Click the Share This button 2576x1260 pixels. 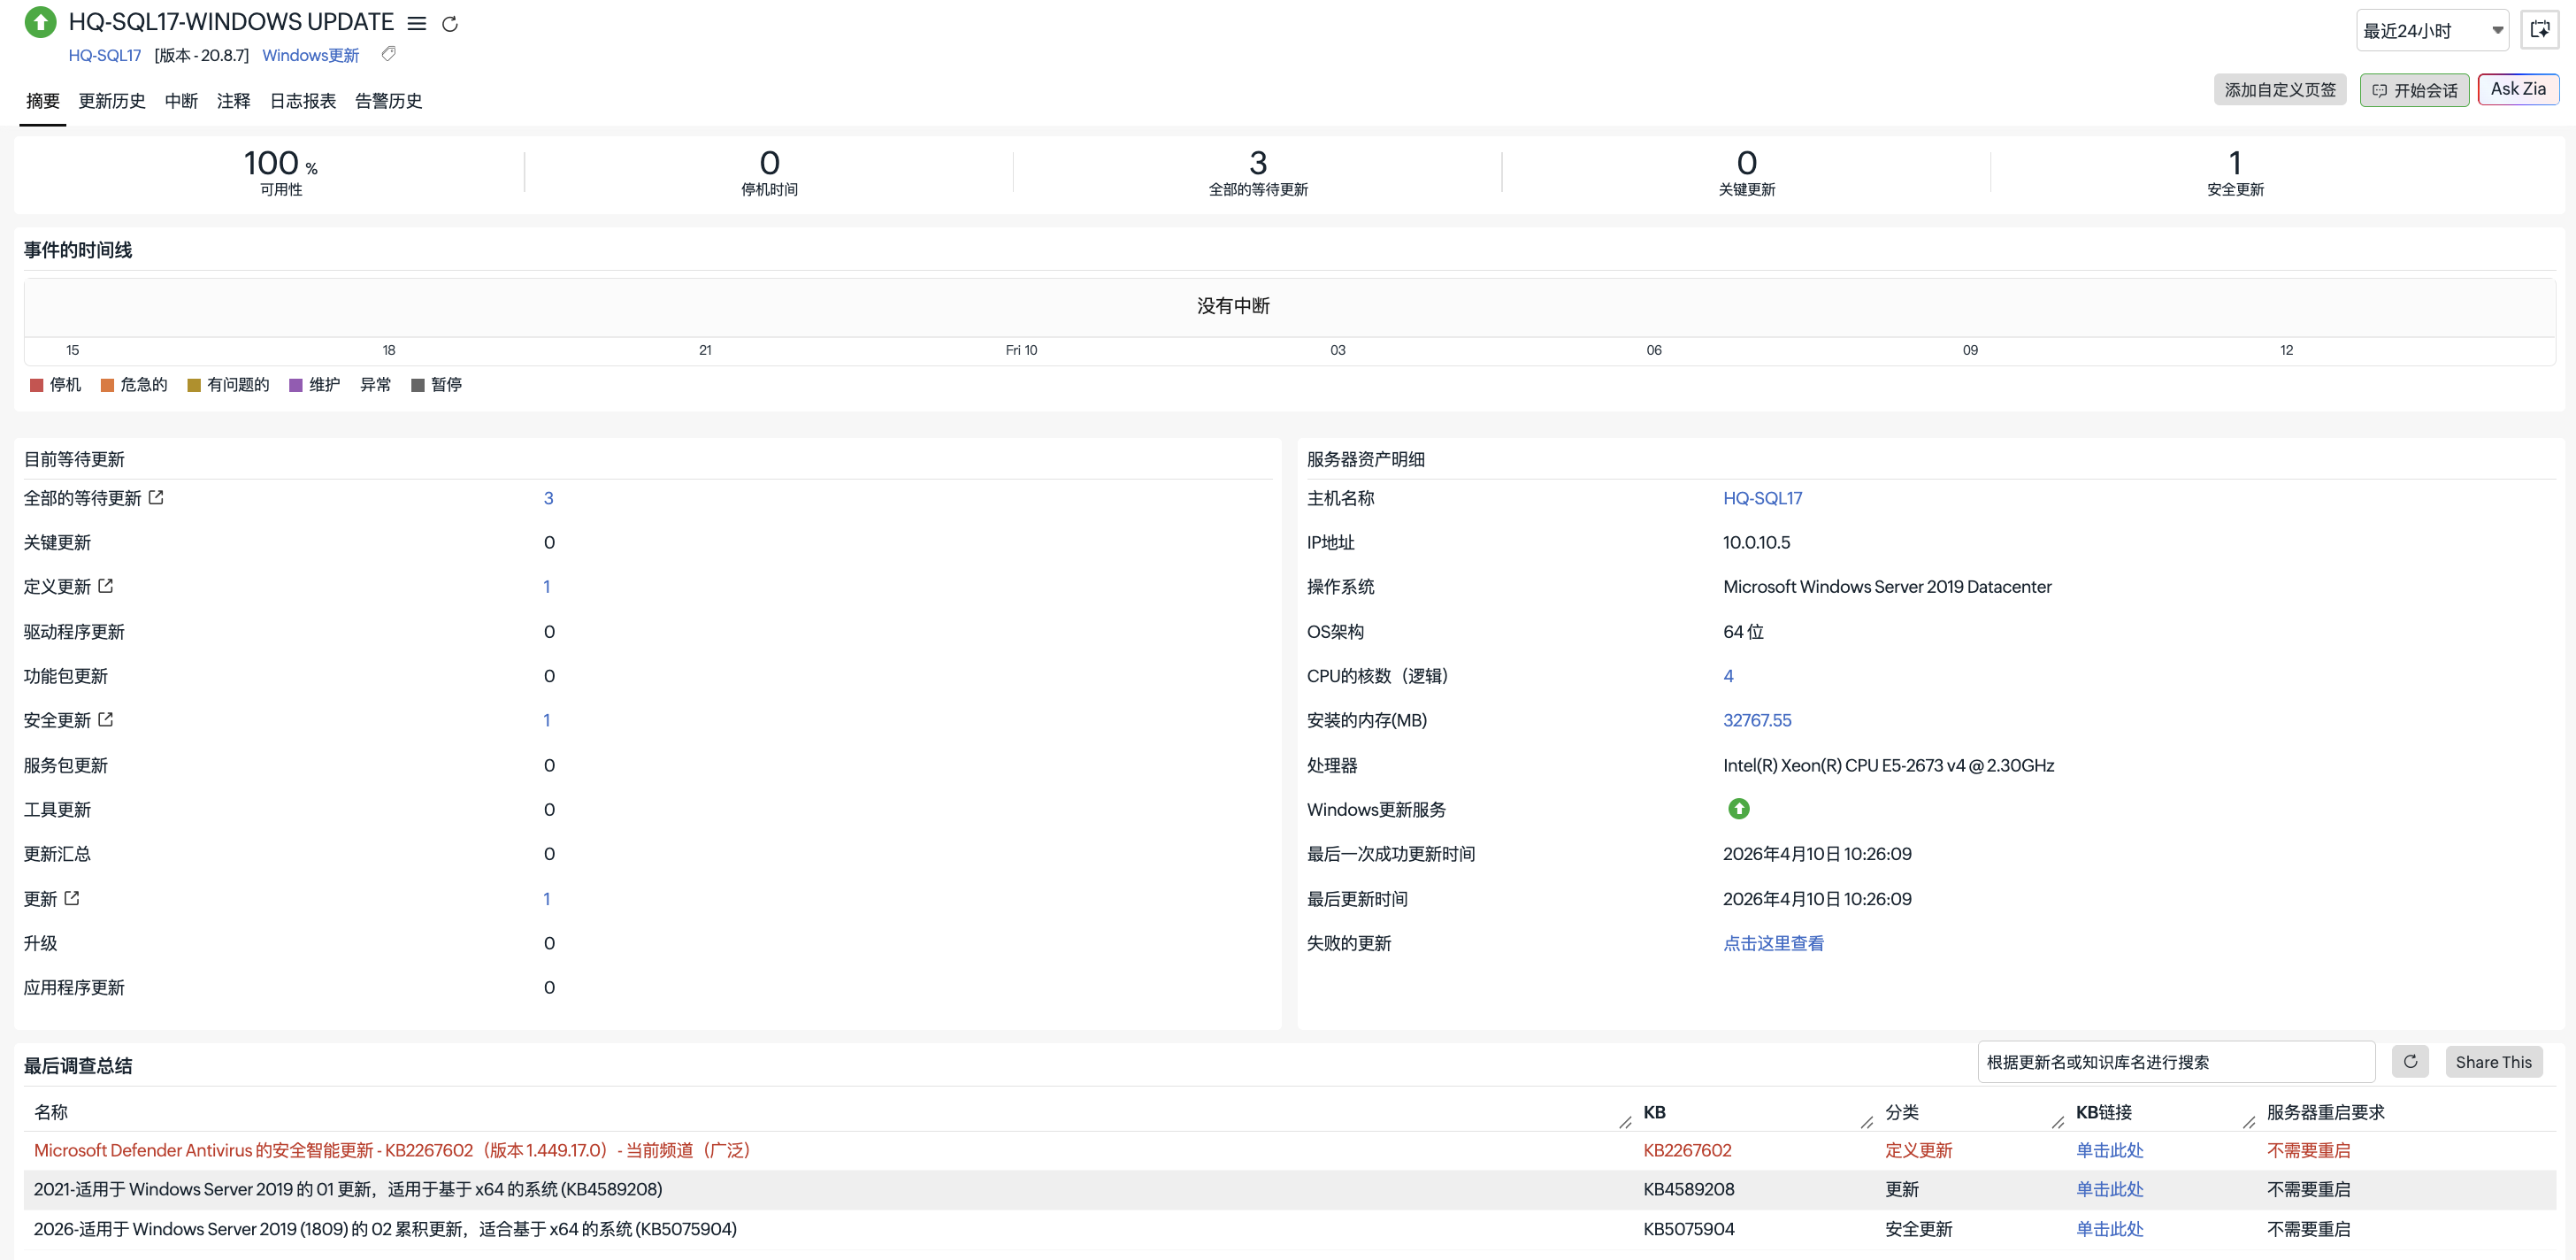2493,1062
